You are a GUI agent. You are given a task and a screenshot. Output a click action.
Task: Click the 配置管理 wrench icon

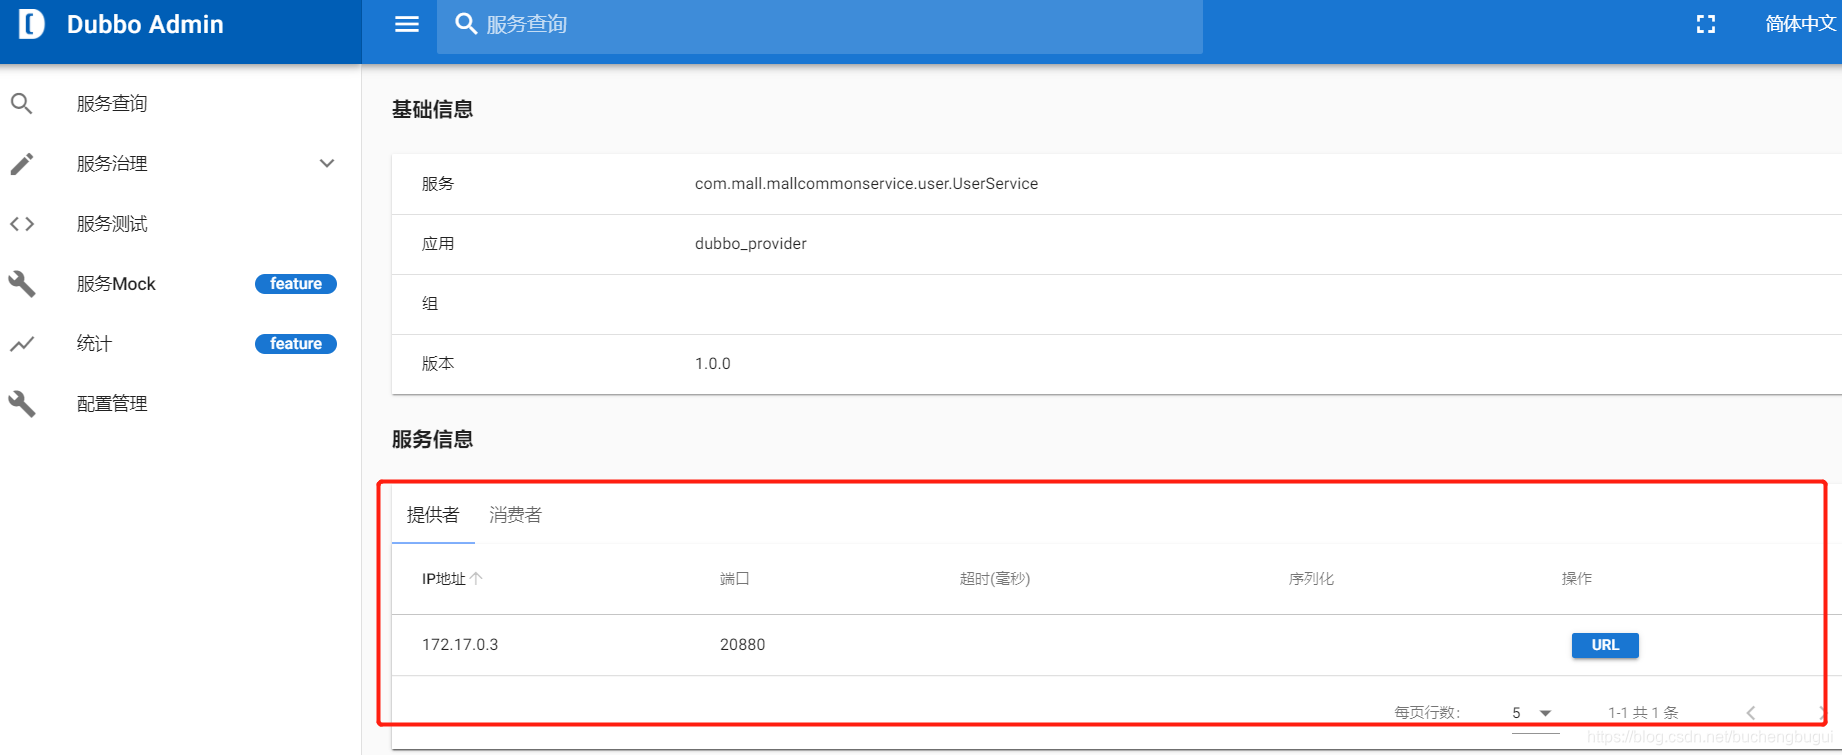pyautogui.click(x=22, y=403)
